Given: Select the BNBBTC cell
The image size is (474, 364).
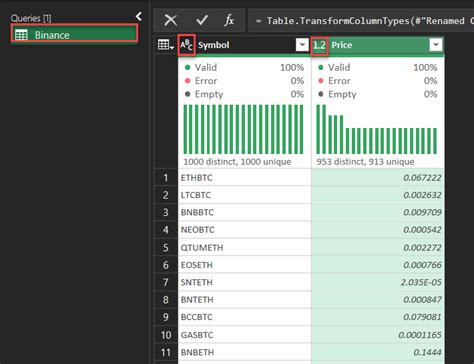Looking at the screenshot, I should [244, 212].
